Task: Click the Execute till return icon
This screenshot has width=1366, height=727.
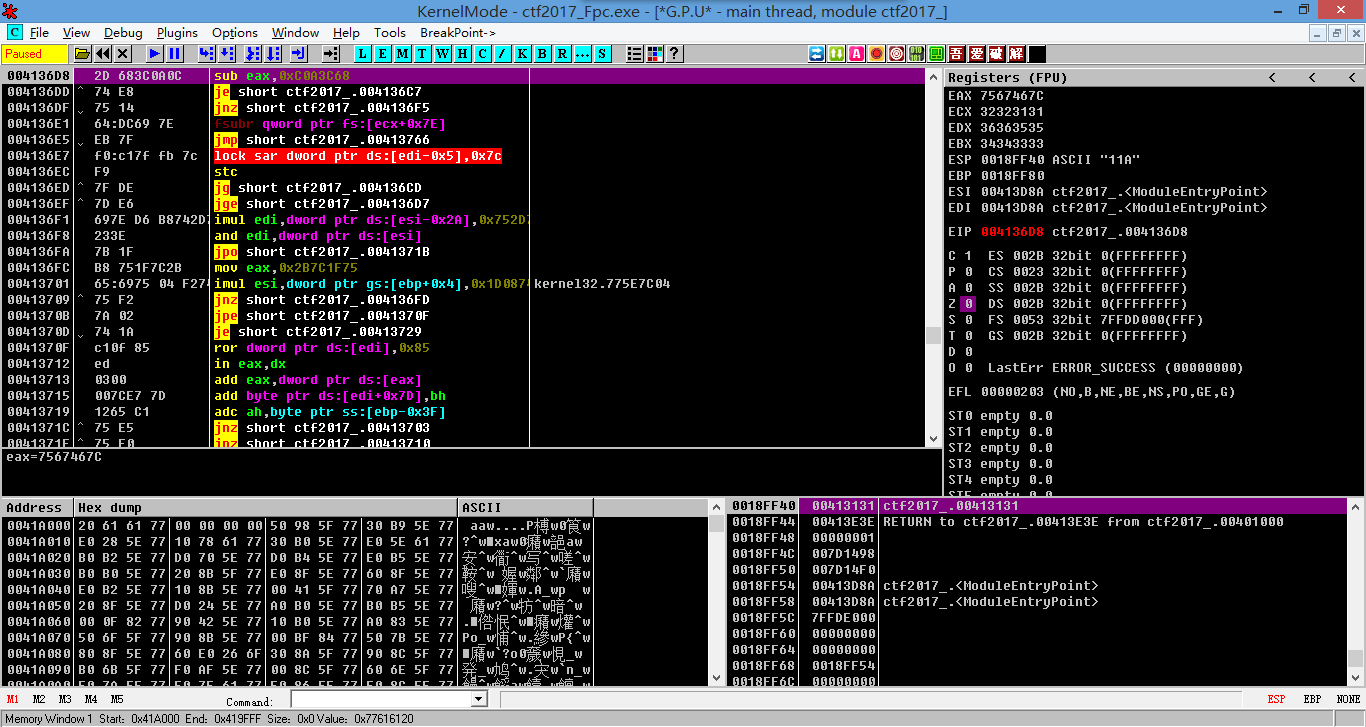Action: [298, 53]
